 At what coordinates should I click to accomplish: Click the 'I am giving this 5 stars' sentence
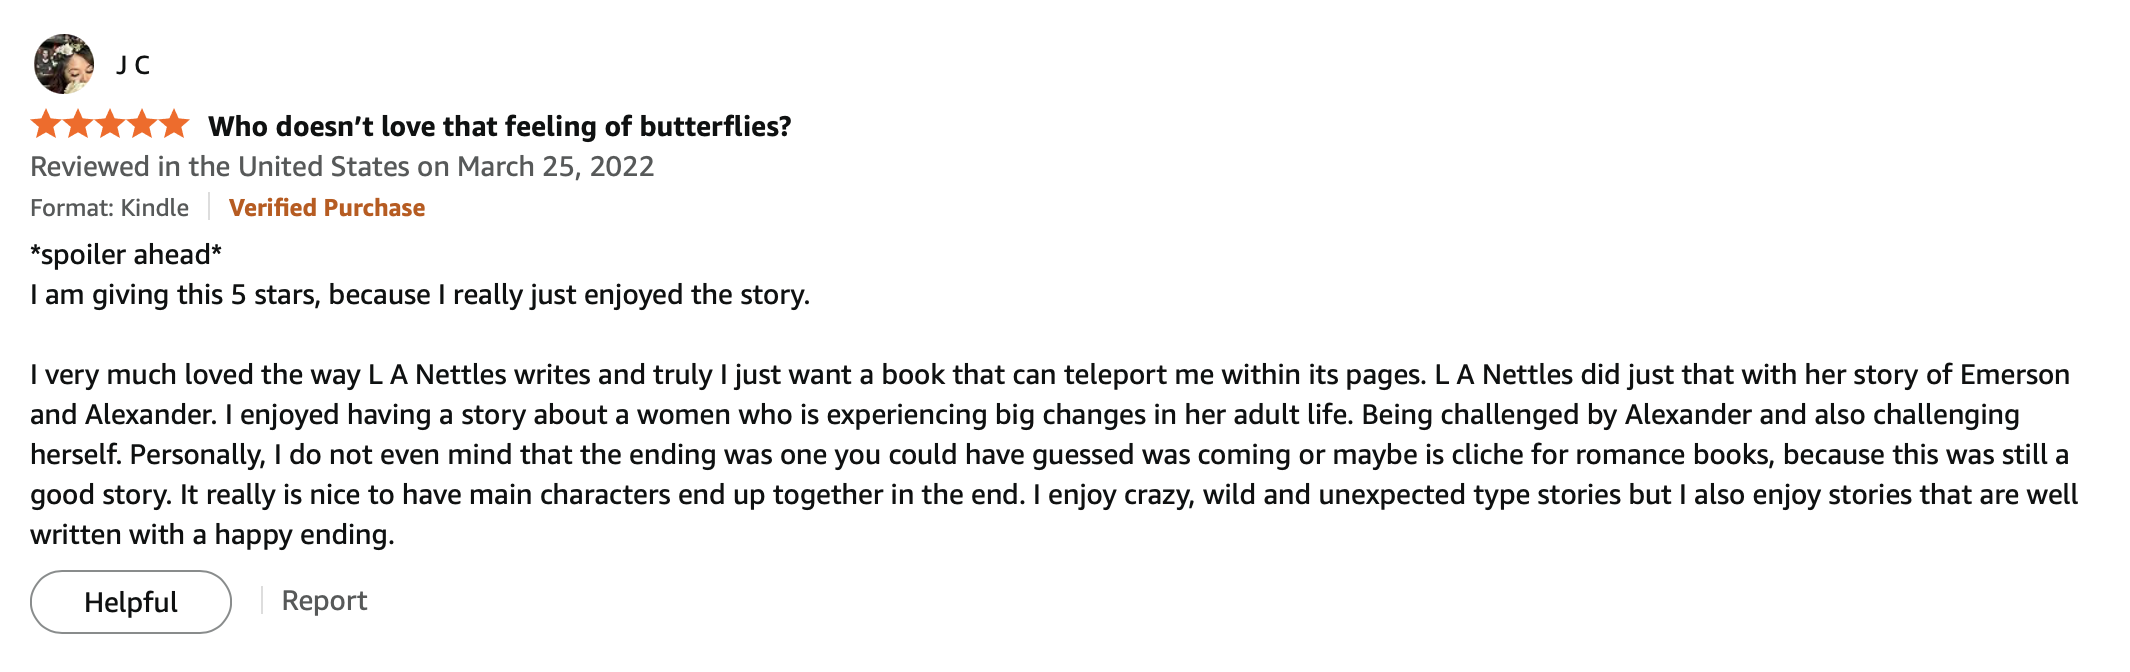pyautogui.click(x=420, y=295)
